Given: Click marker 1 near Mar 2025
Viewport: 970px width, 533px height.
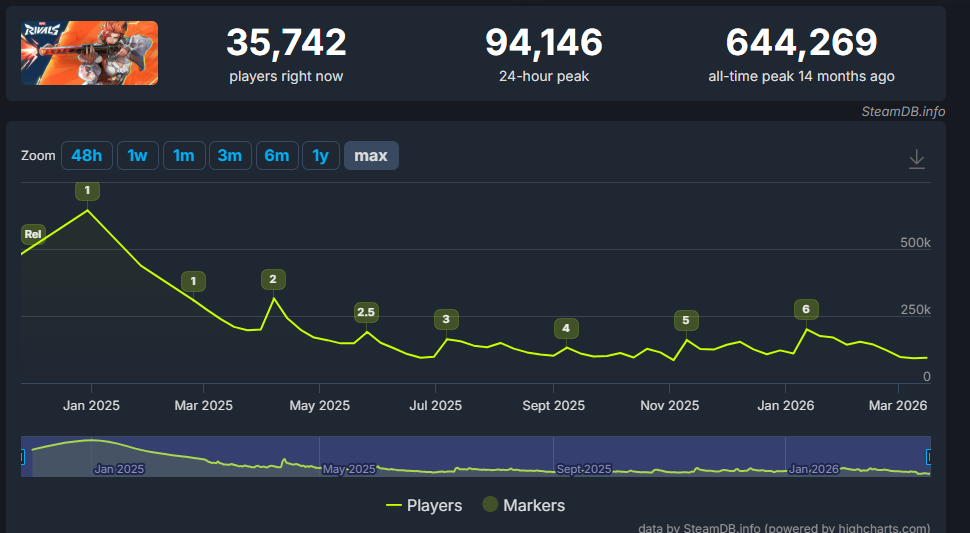Looking at the screenshot, I should [x=193, y=281].
